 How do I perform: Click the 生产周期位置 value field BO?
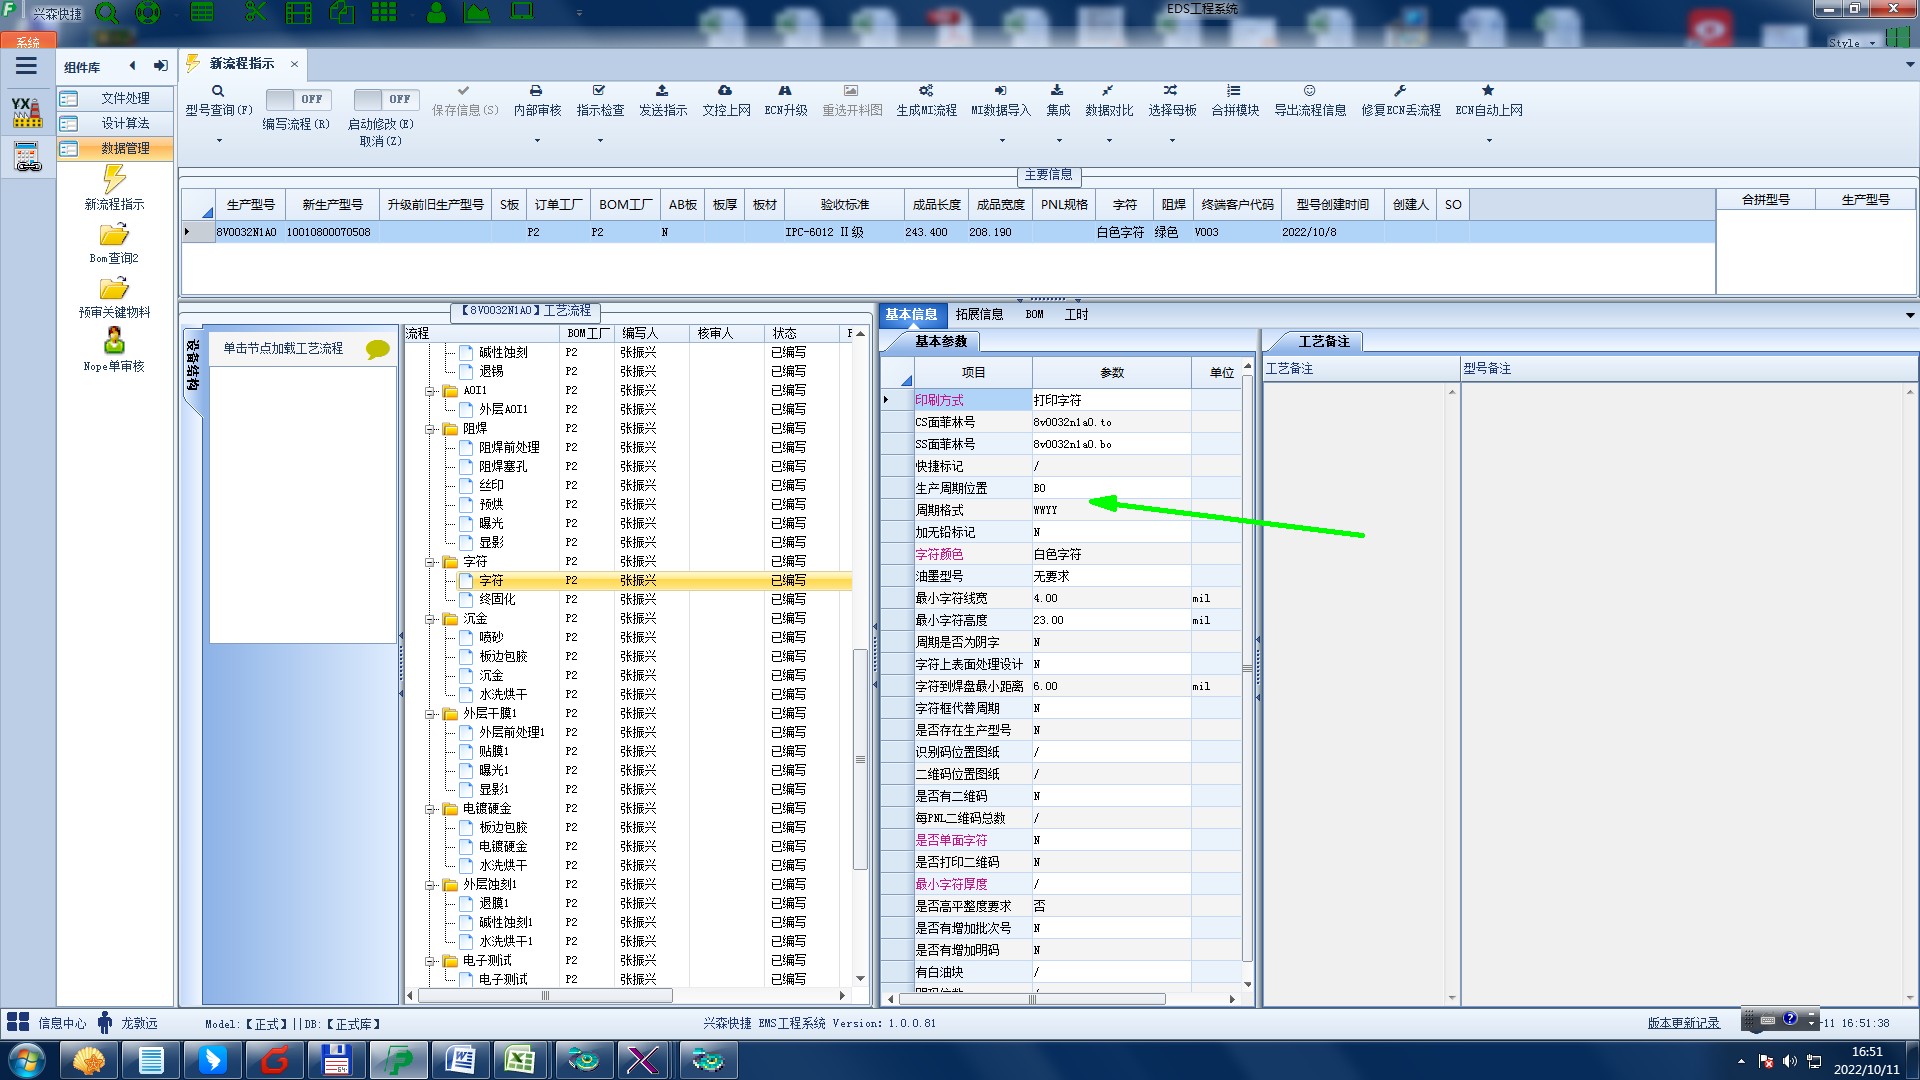[1111, 488]
